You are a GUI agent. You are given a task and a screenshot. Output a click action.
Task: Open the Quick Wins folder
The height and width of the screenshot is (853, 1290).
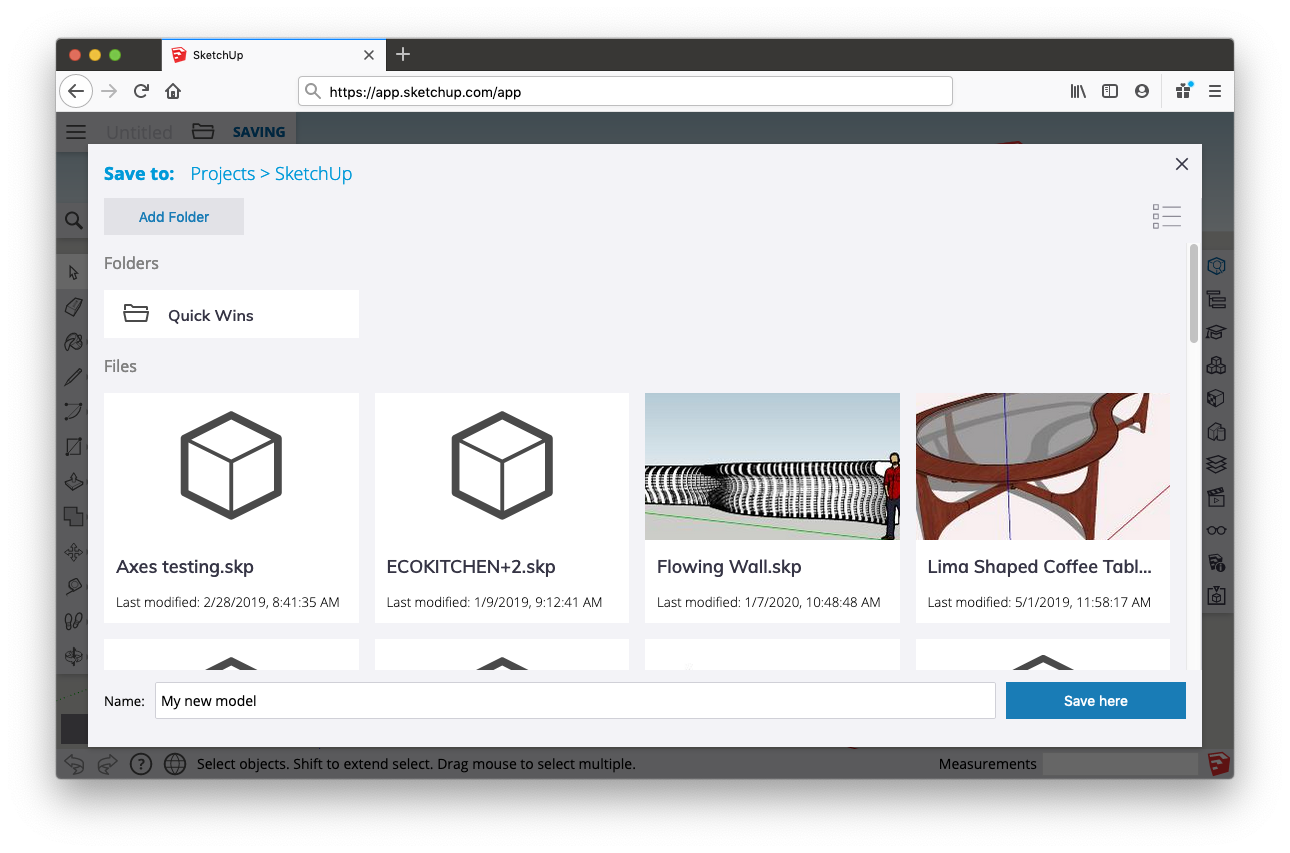click(x=231, y=314)
